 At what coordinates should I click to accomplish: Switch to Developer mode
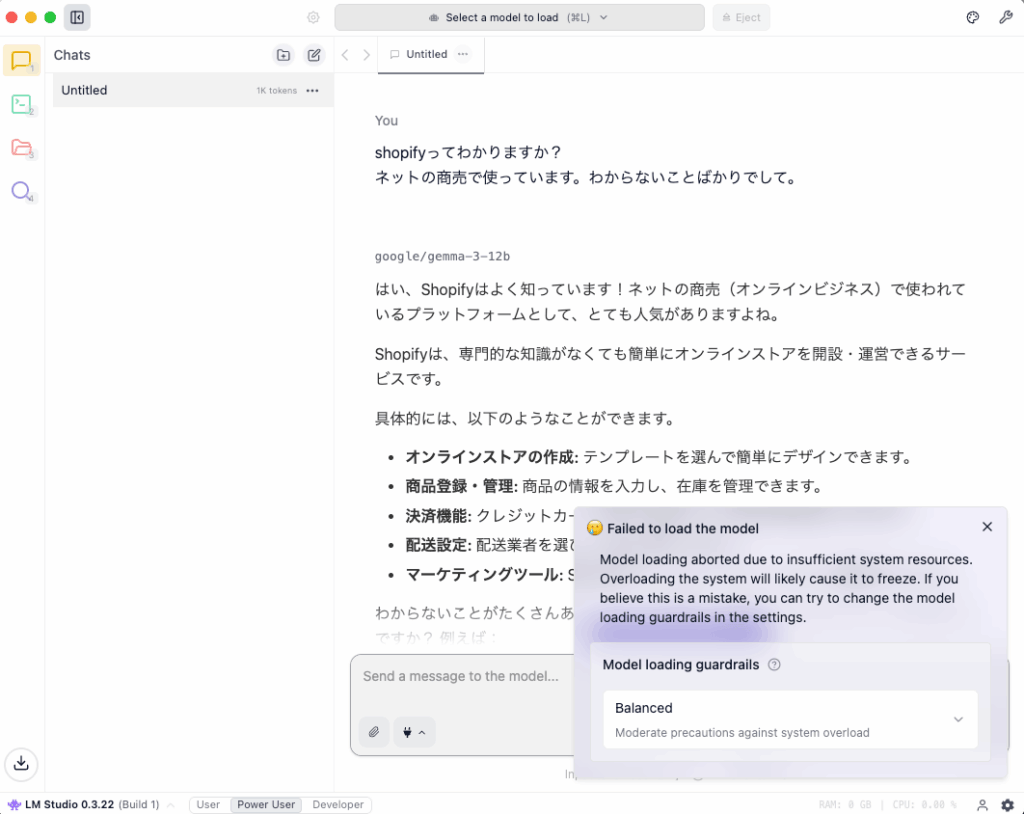click(x=338, y=804)
